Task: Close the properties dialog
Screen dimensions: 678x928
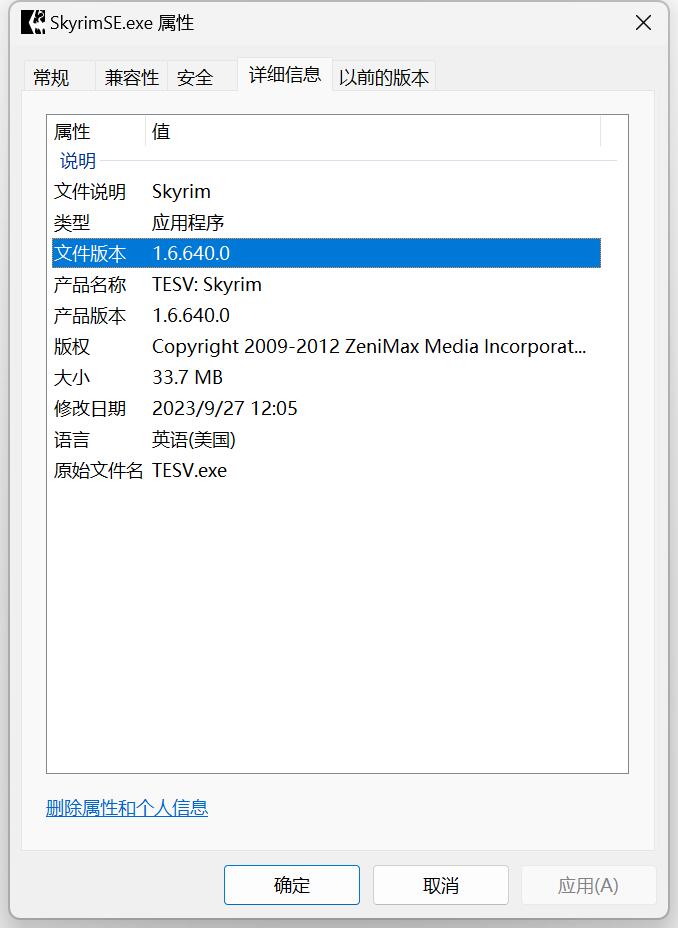Action: [643, 23]
